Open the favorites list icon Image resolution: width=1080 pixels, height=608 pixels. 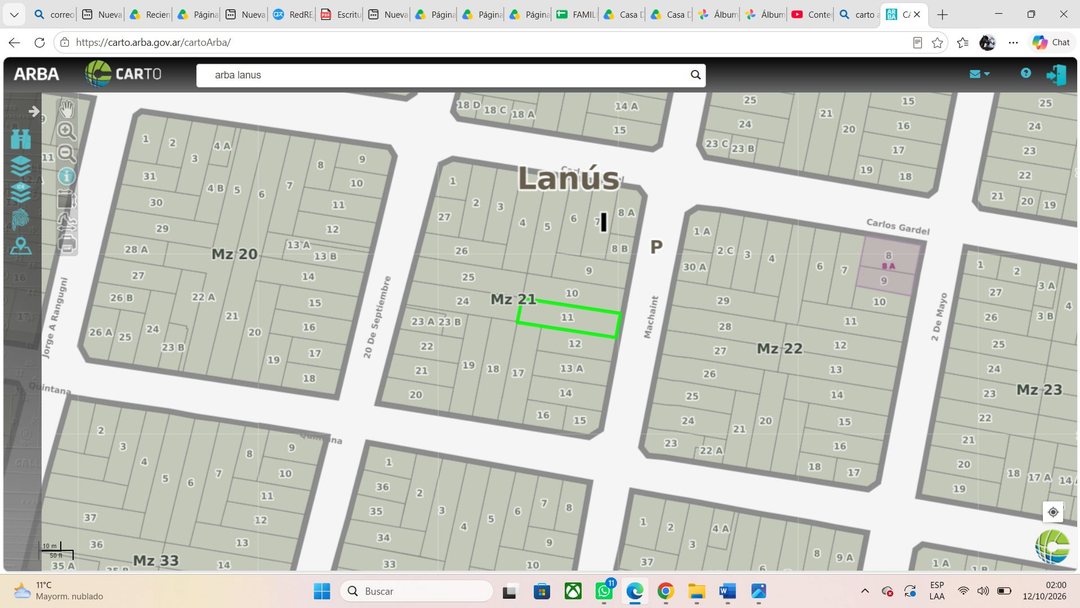click(963, 43)
